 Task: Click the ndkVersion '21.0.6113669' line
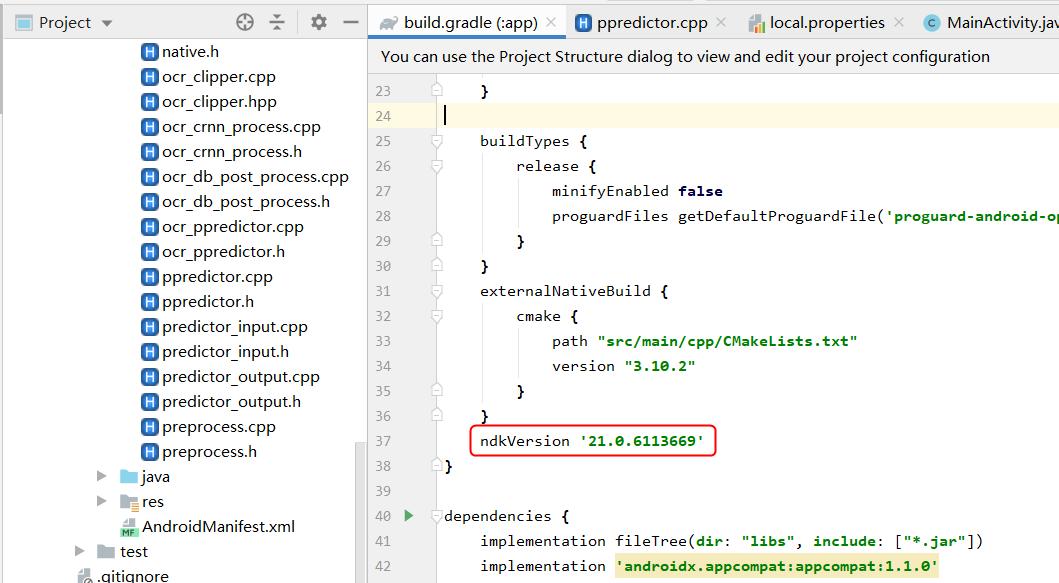[x=592, y=441]
